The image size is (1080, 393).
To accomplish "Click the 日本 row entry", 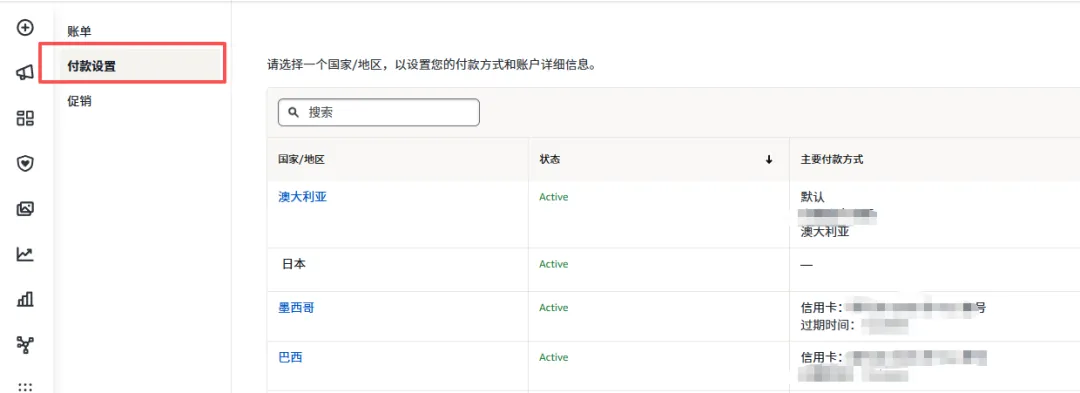I will (x=294, y=264).
